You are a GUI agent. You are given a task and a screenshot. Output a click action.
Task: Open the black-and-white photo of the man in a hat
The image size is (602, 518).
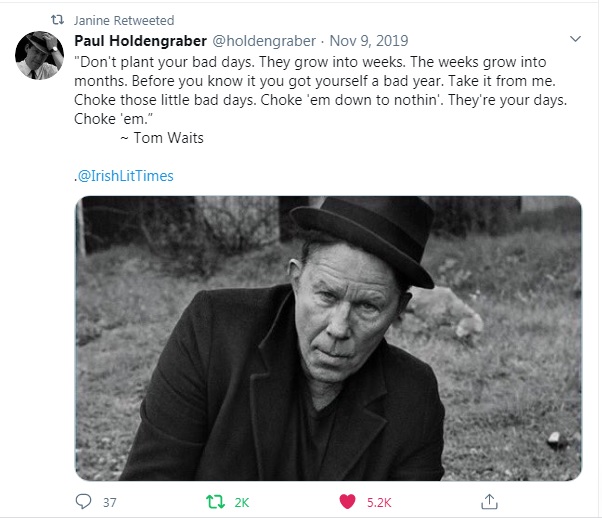point(329,337)
